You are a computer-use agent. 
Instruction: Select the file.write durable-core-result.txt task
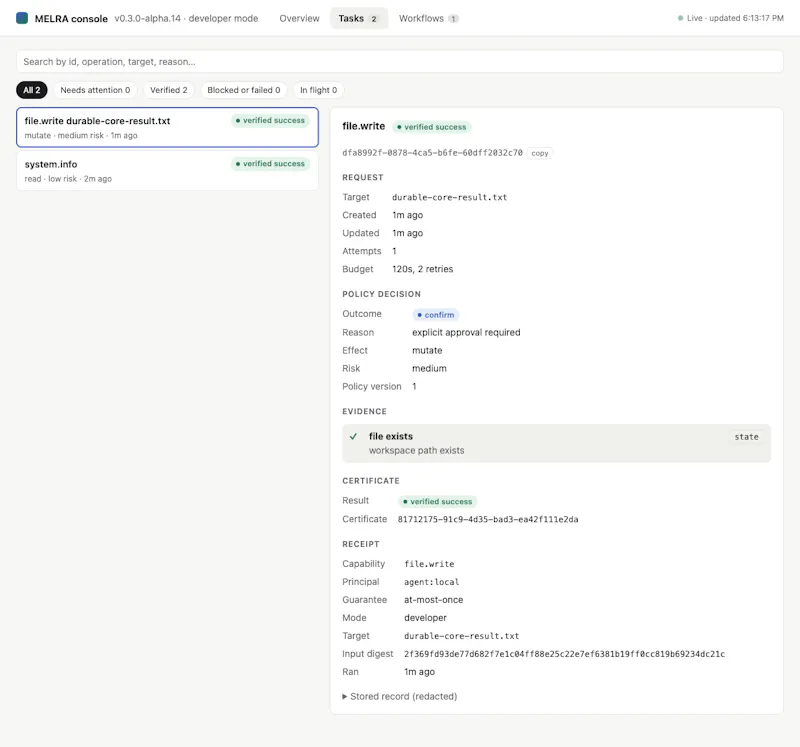click(167, 128)
